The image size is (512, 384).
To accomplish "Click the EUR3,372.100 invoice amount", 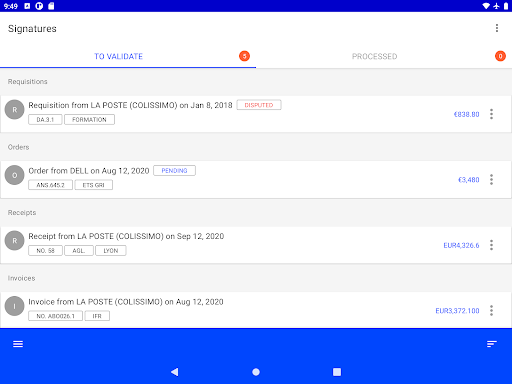I will point(457,311).
